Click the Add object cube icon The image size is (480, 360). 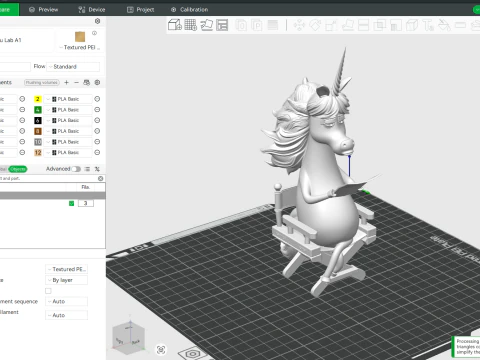point(175,25)
